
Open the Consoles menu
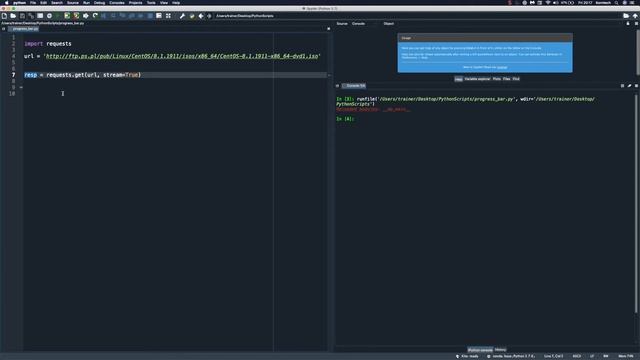[x=117, y=2]
